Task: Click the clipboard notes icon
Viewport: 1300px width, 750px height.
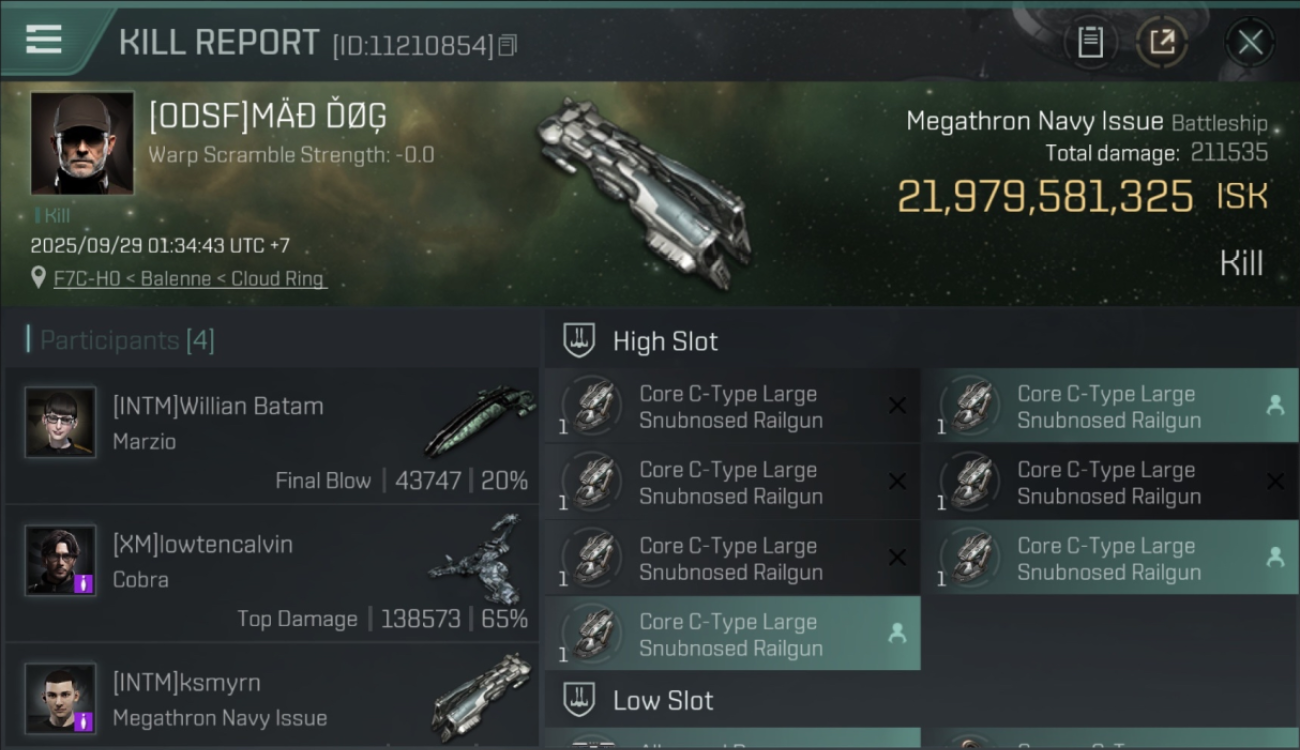Action: click(1090, 42)
